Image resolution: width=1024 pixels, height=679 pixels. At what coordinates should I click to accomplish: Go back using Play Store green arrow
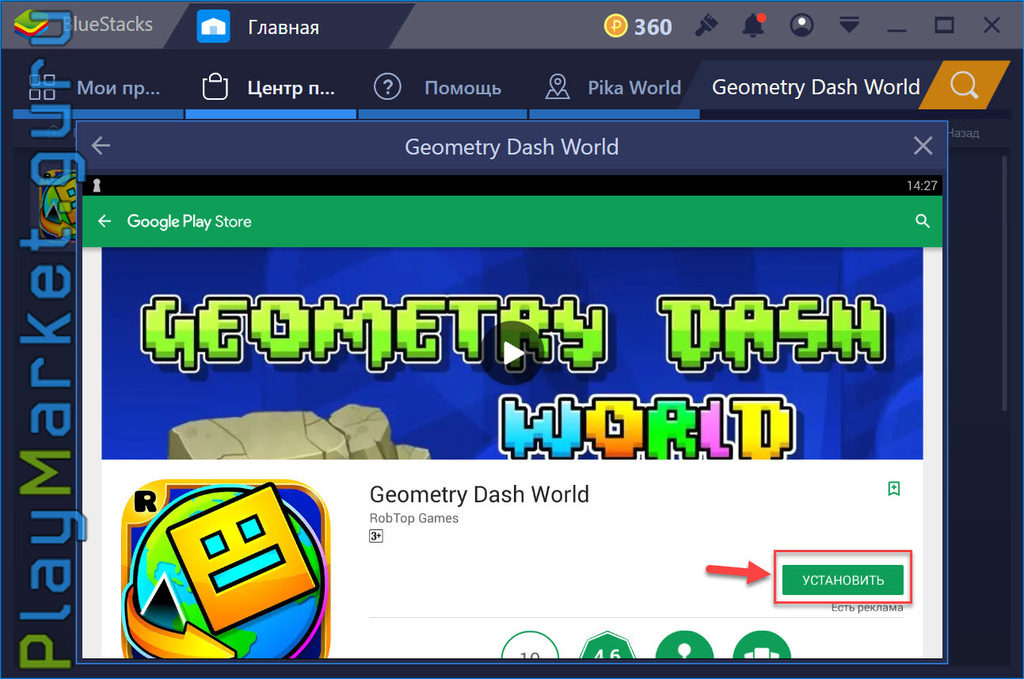104,221
